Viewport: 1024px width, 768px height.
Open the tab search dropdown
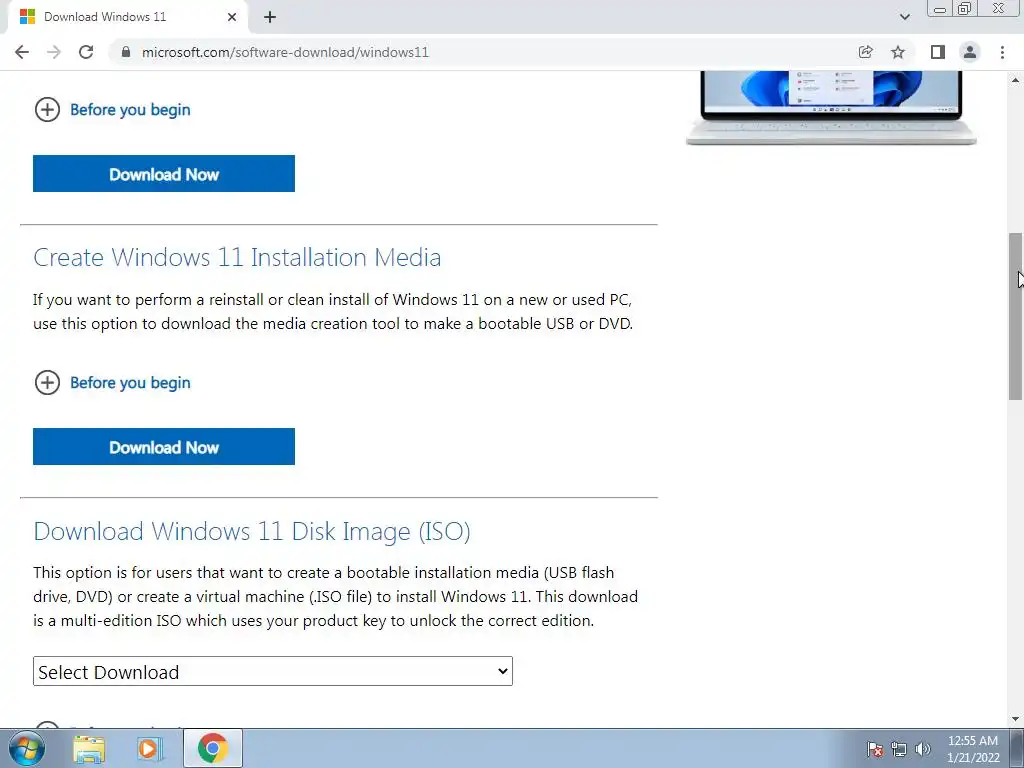point(904,17)
